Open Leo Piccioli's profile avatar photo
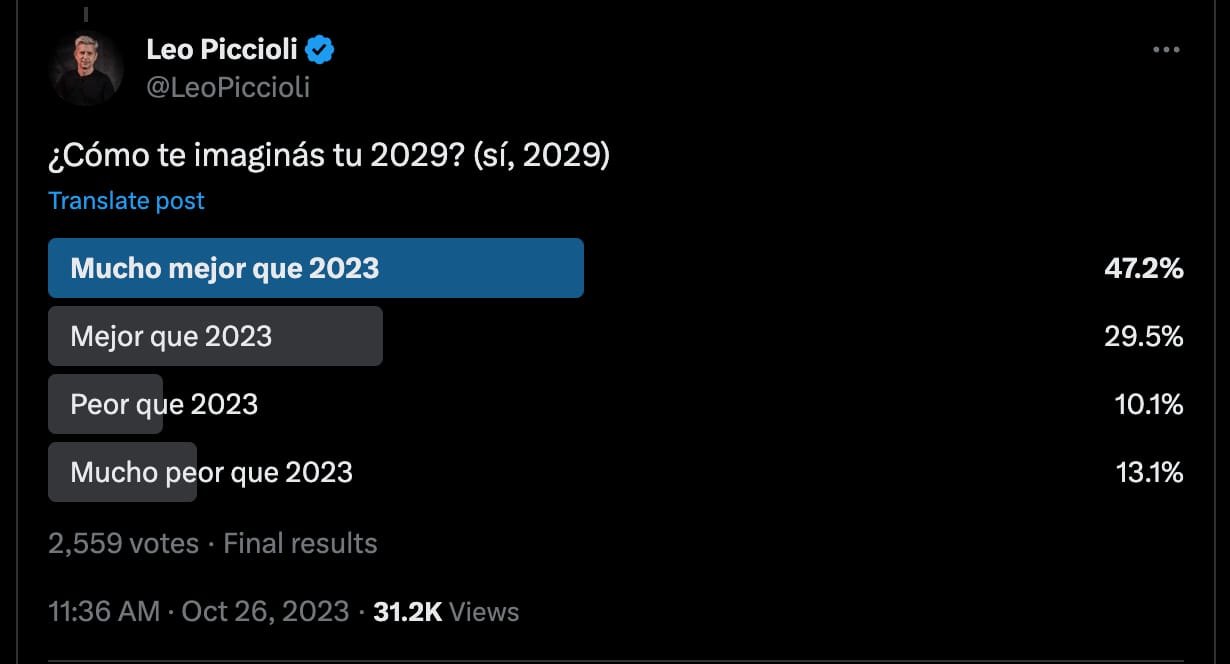This screenshot has height=664, width=1230. click(86, 69)
